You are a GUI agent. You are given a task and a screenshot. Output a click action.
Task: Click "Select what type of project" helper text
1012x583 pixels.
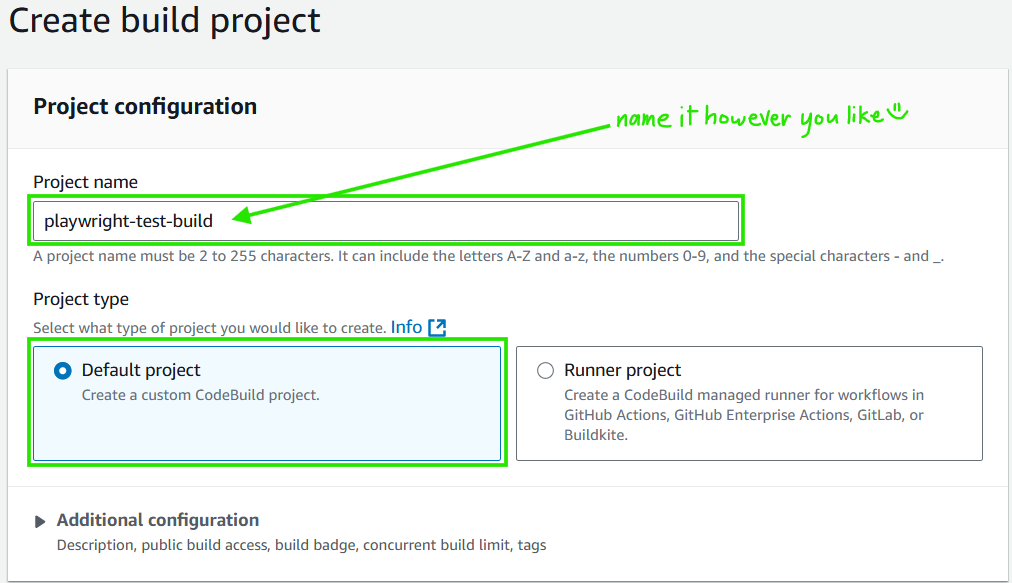[x=210, y=328]
